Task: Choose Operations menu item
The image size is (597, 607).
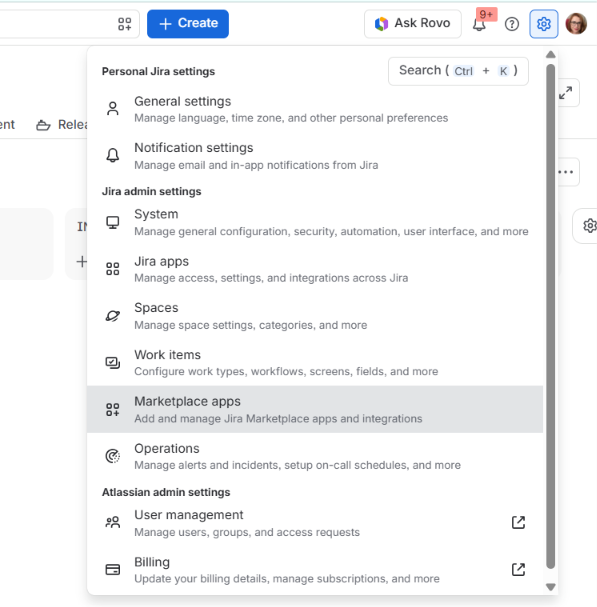Action: click(315, 456)
